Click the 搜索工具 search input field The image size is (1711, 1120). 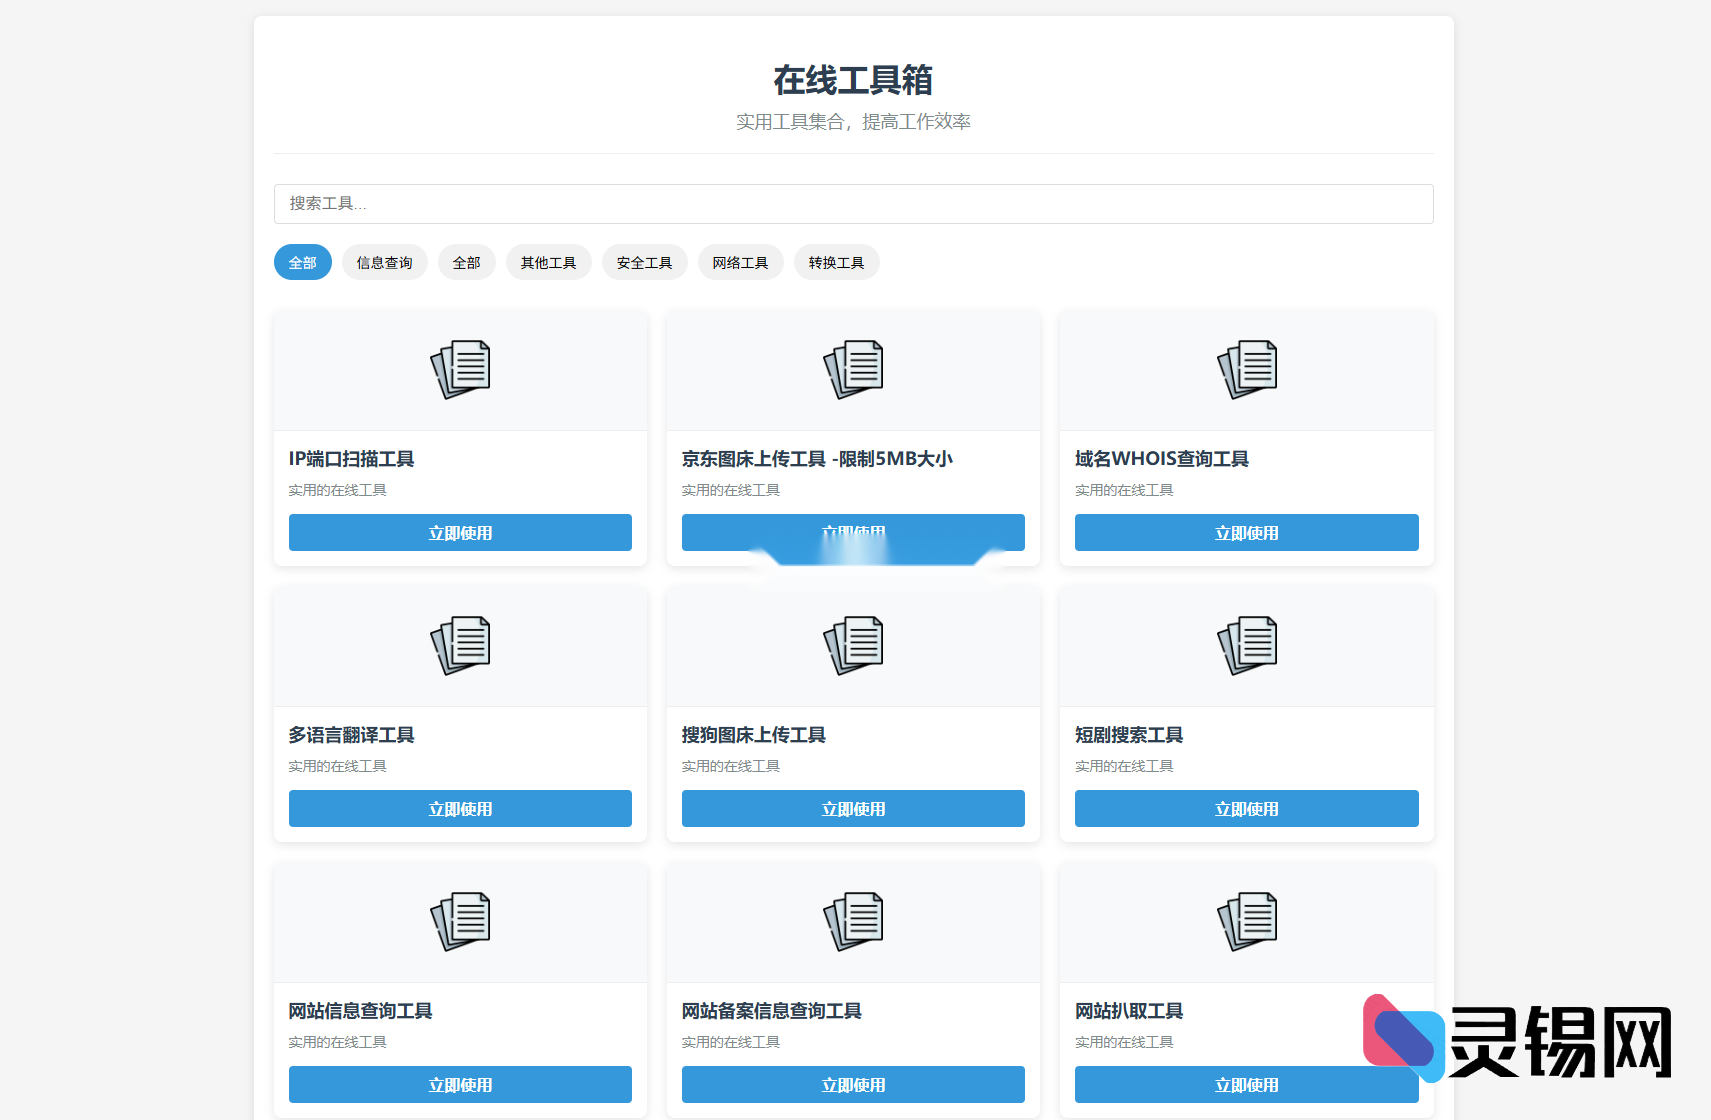click(853, 204)
